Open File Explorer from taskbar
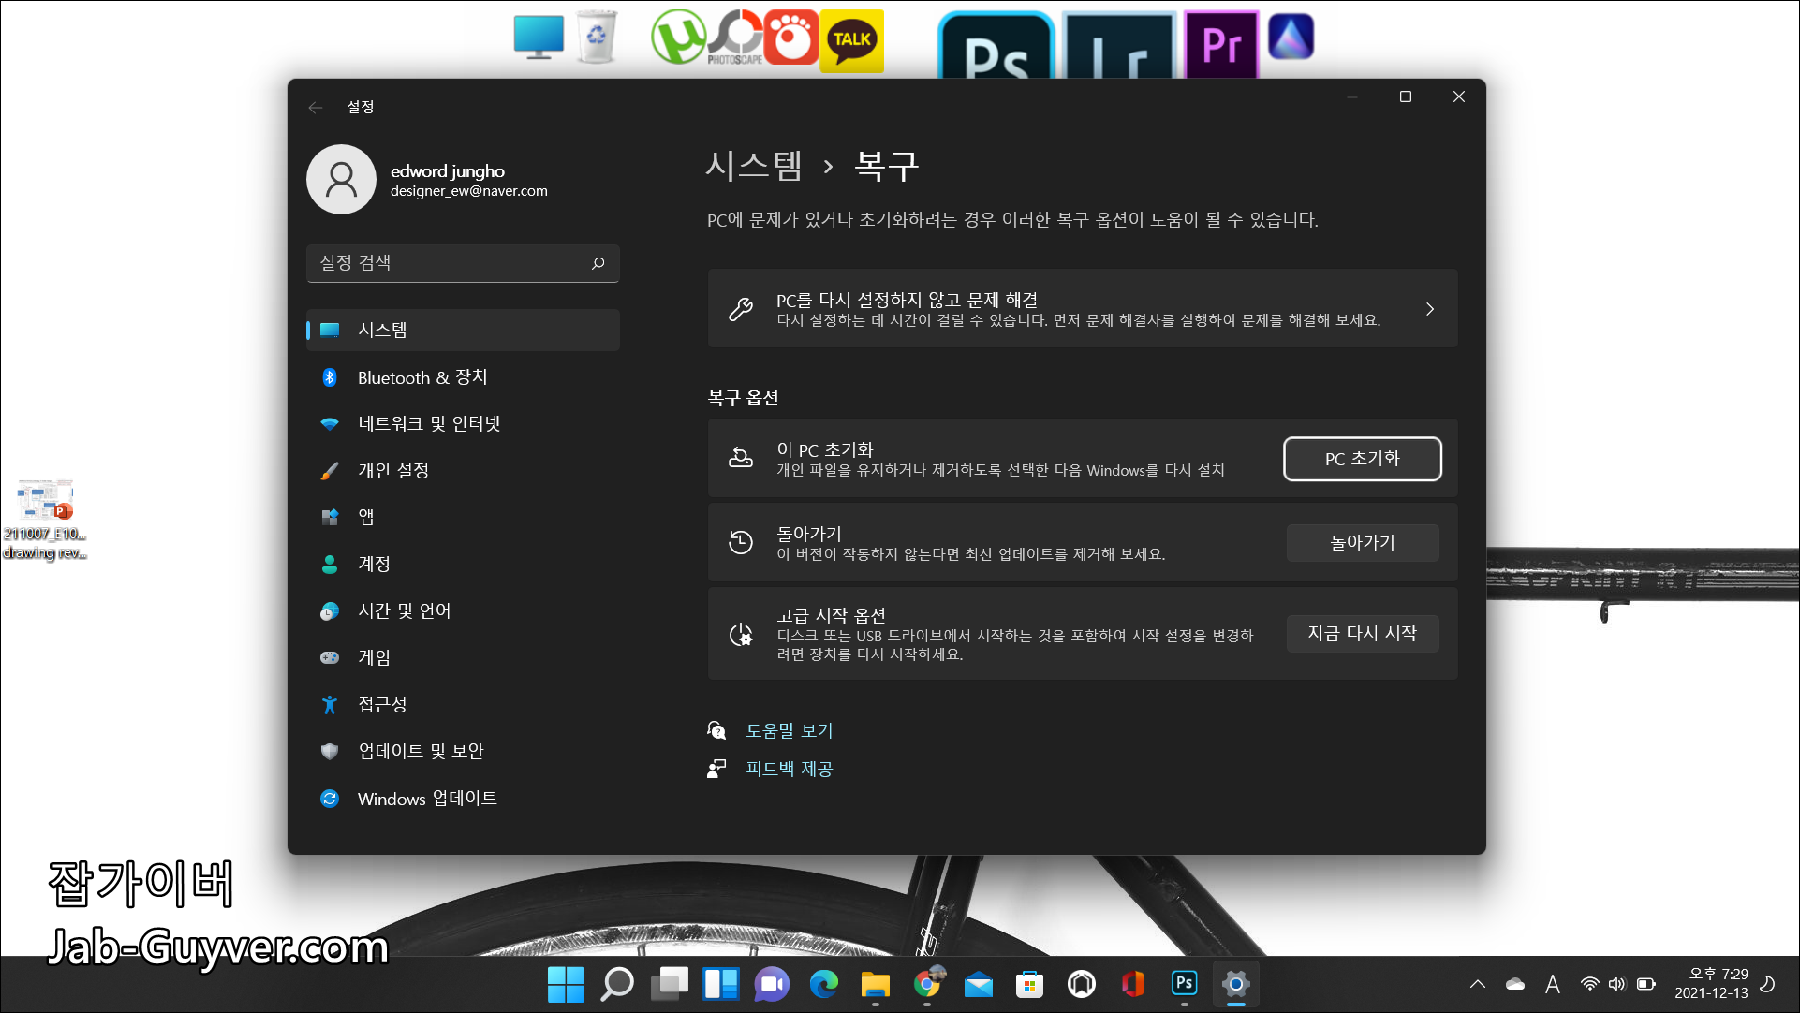Viewport: 1800px width, 1013px height. (875, 985)
